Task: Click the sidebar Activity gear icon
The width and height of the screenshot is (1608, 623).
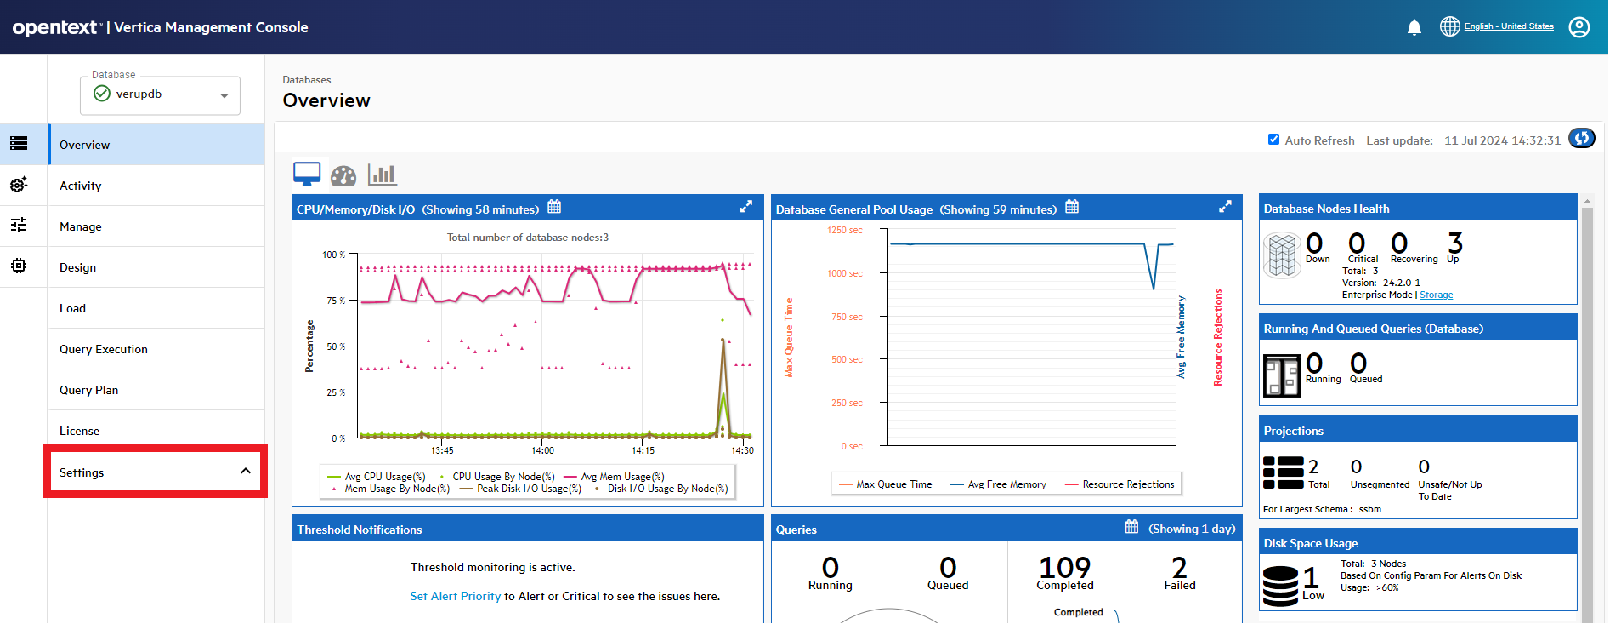Action: [x=18, y=184]
